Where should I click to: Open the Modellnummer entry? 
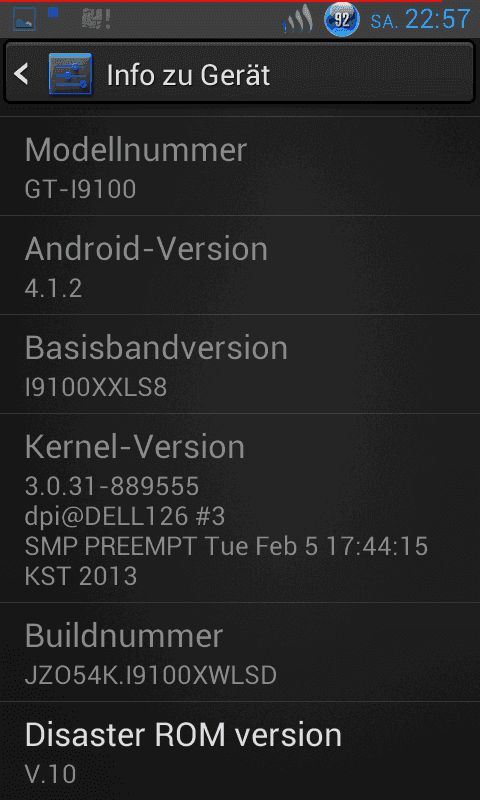[240, 166]
